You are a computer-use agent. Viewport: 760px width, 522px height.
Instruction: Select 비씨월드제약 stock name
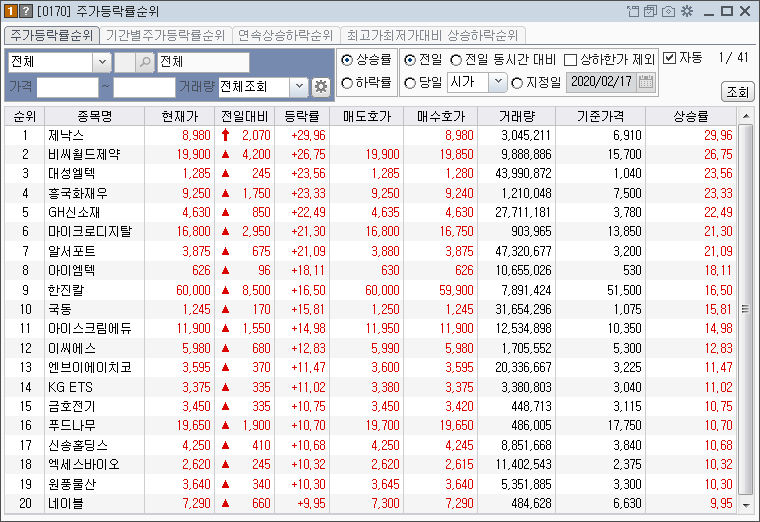84,155
